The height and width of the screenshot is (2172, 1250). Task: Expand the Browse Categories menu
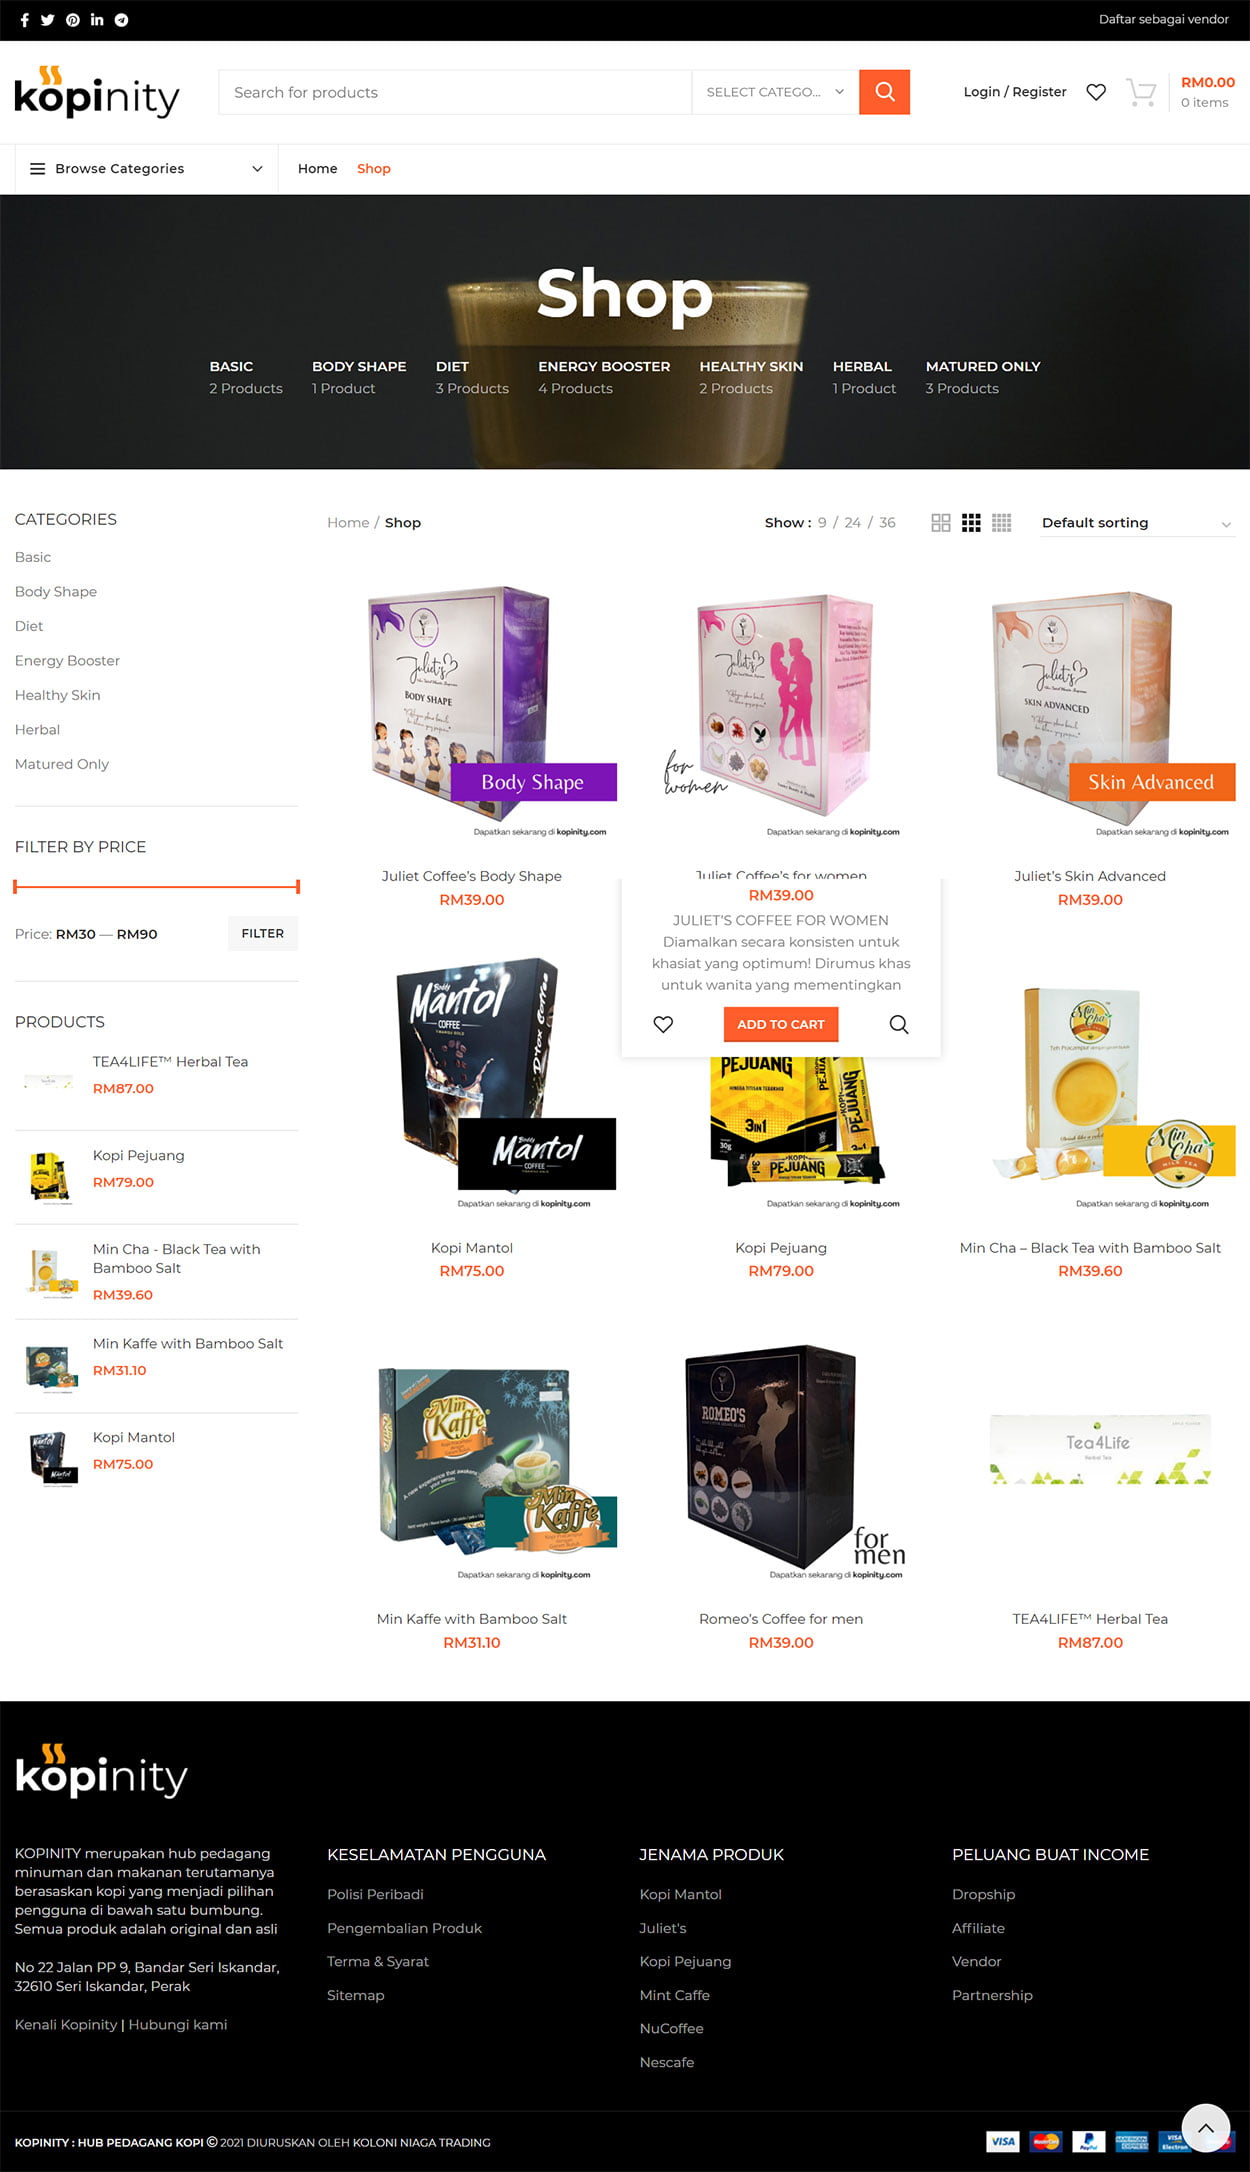point(147,169)
